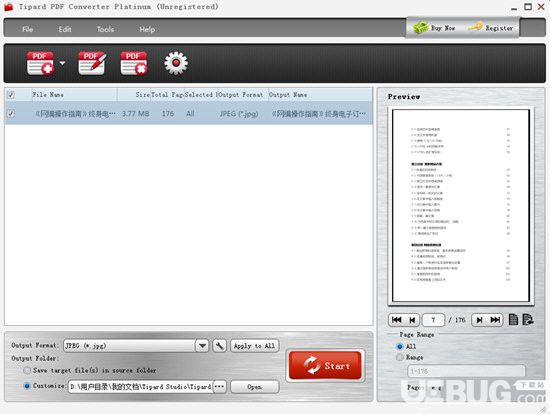Click the Apply to All button
Image resolution: width=550 pixels, height=414 pixels.
coord(255,346)
